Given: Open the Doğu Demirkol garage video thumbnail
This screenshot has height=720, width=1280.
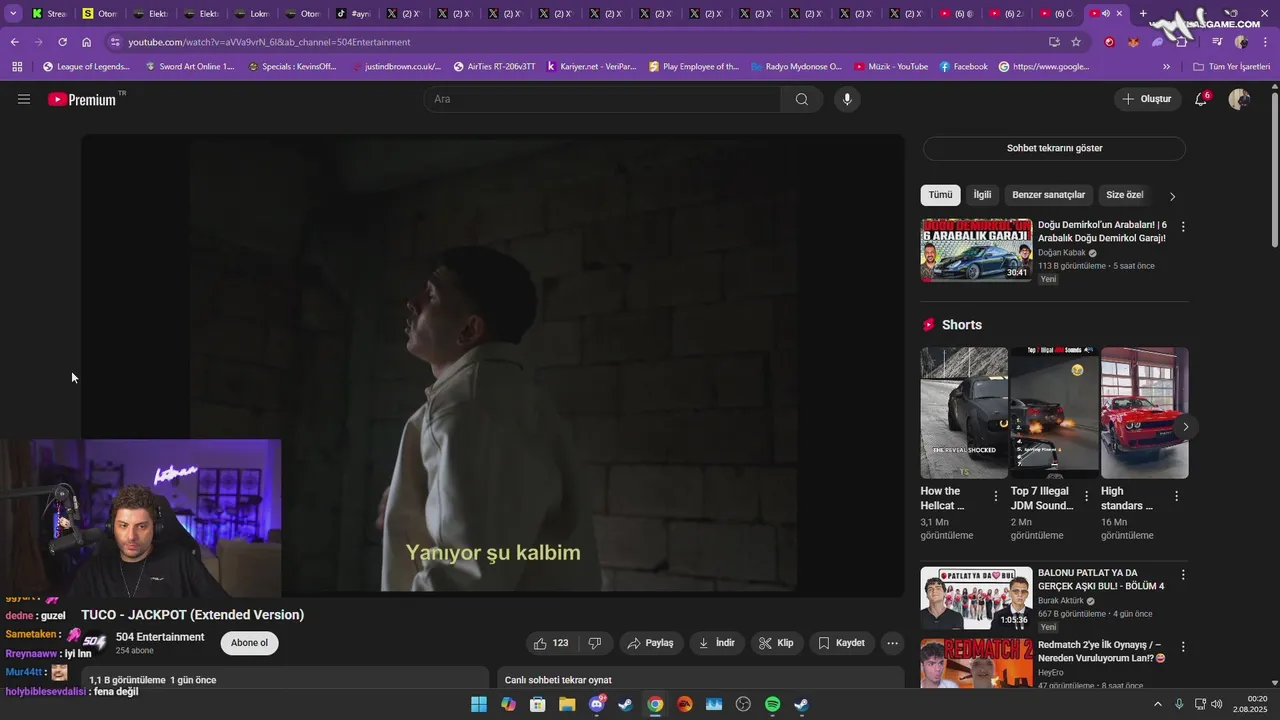Looking at the screenshot, I should click(x=976, y=250).
